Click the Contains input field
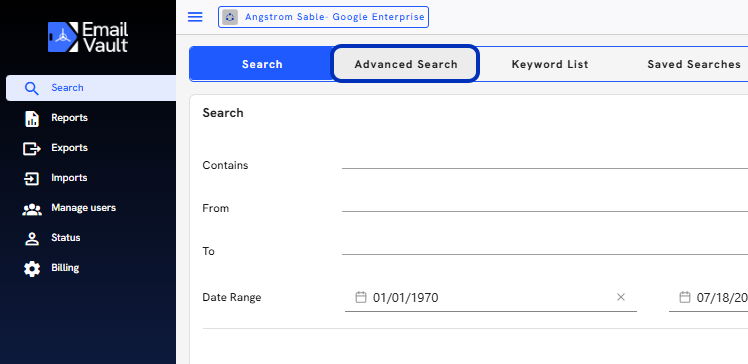Image resolution: width=748 pixels, height=364 pixels. [545, 161]
